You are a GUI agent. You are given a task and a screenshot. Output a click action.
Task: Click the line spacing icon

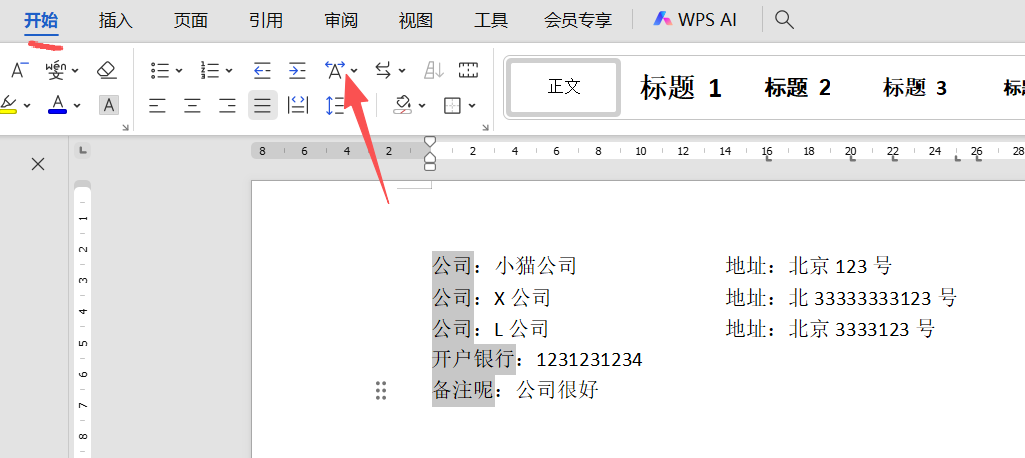click(x=335, y=105)
